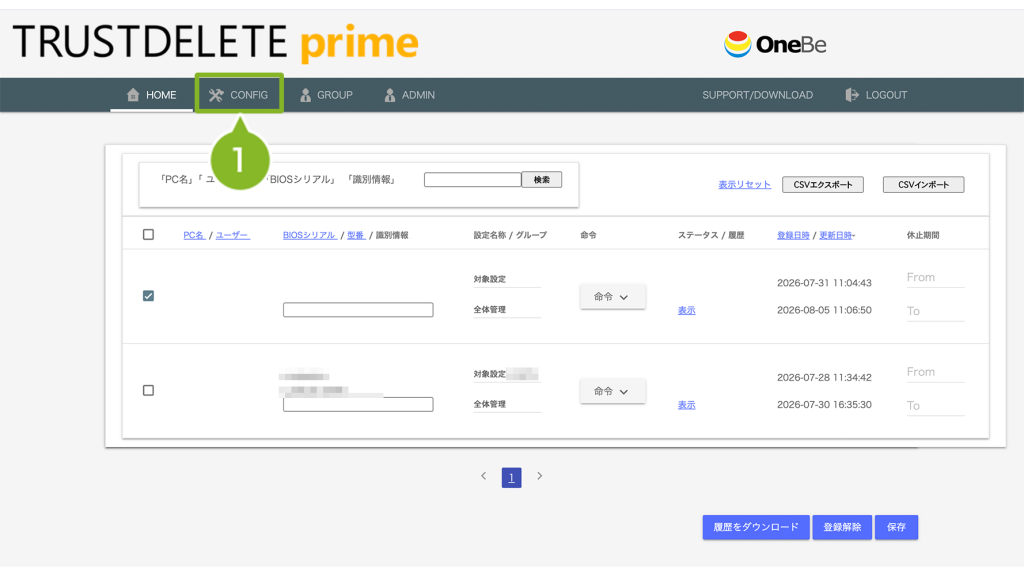Click the OneBe logo

[x=775, y=44]
